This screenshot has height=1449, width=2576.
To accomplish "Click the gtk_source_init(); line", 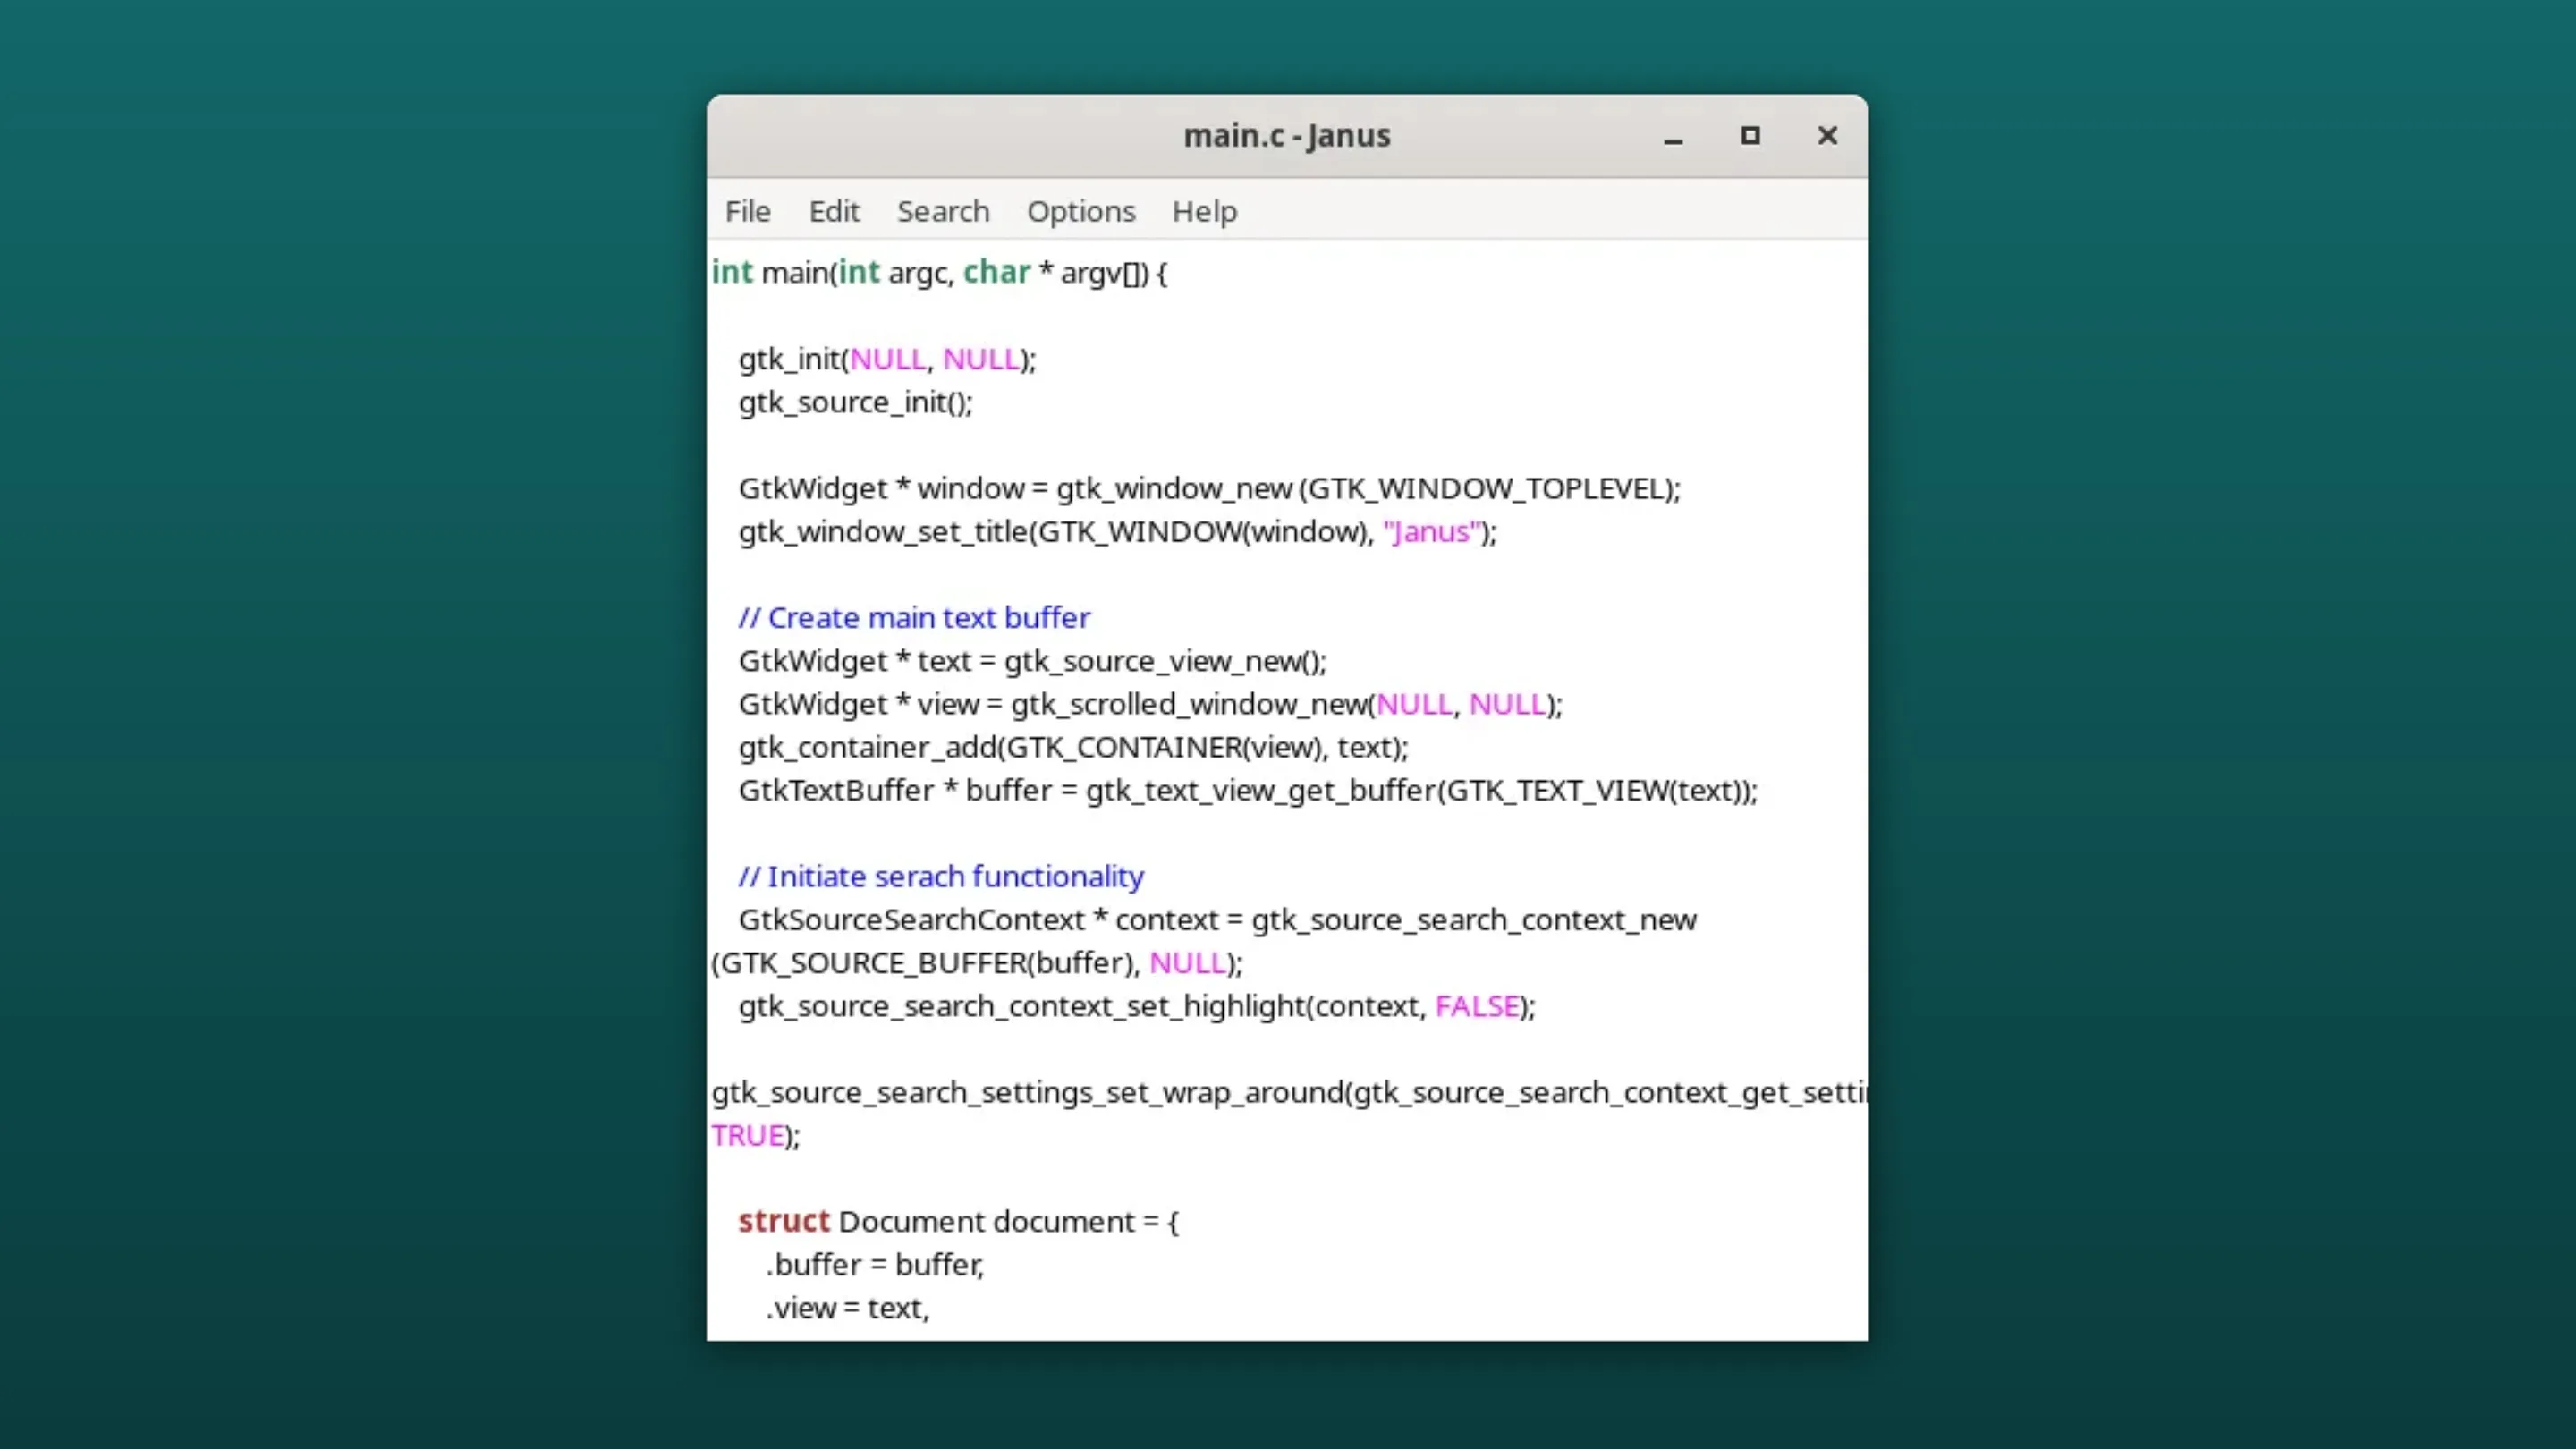I will (855, 402).
